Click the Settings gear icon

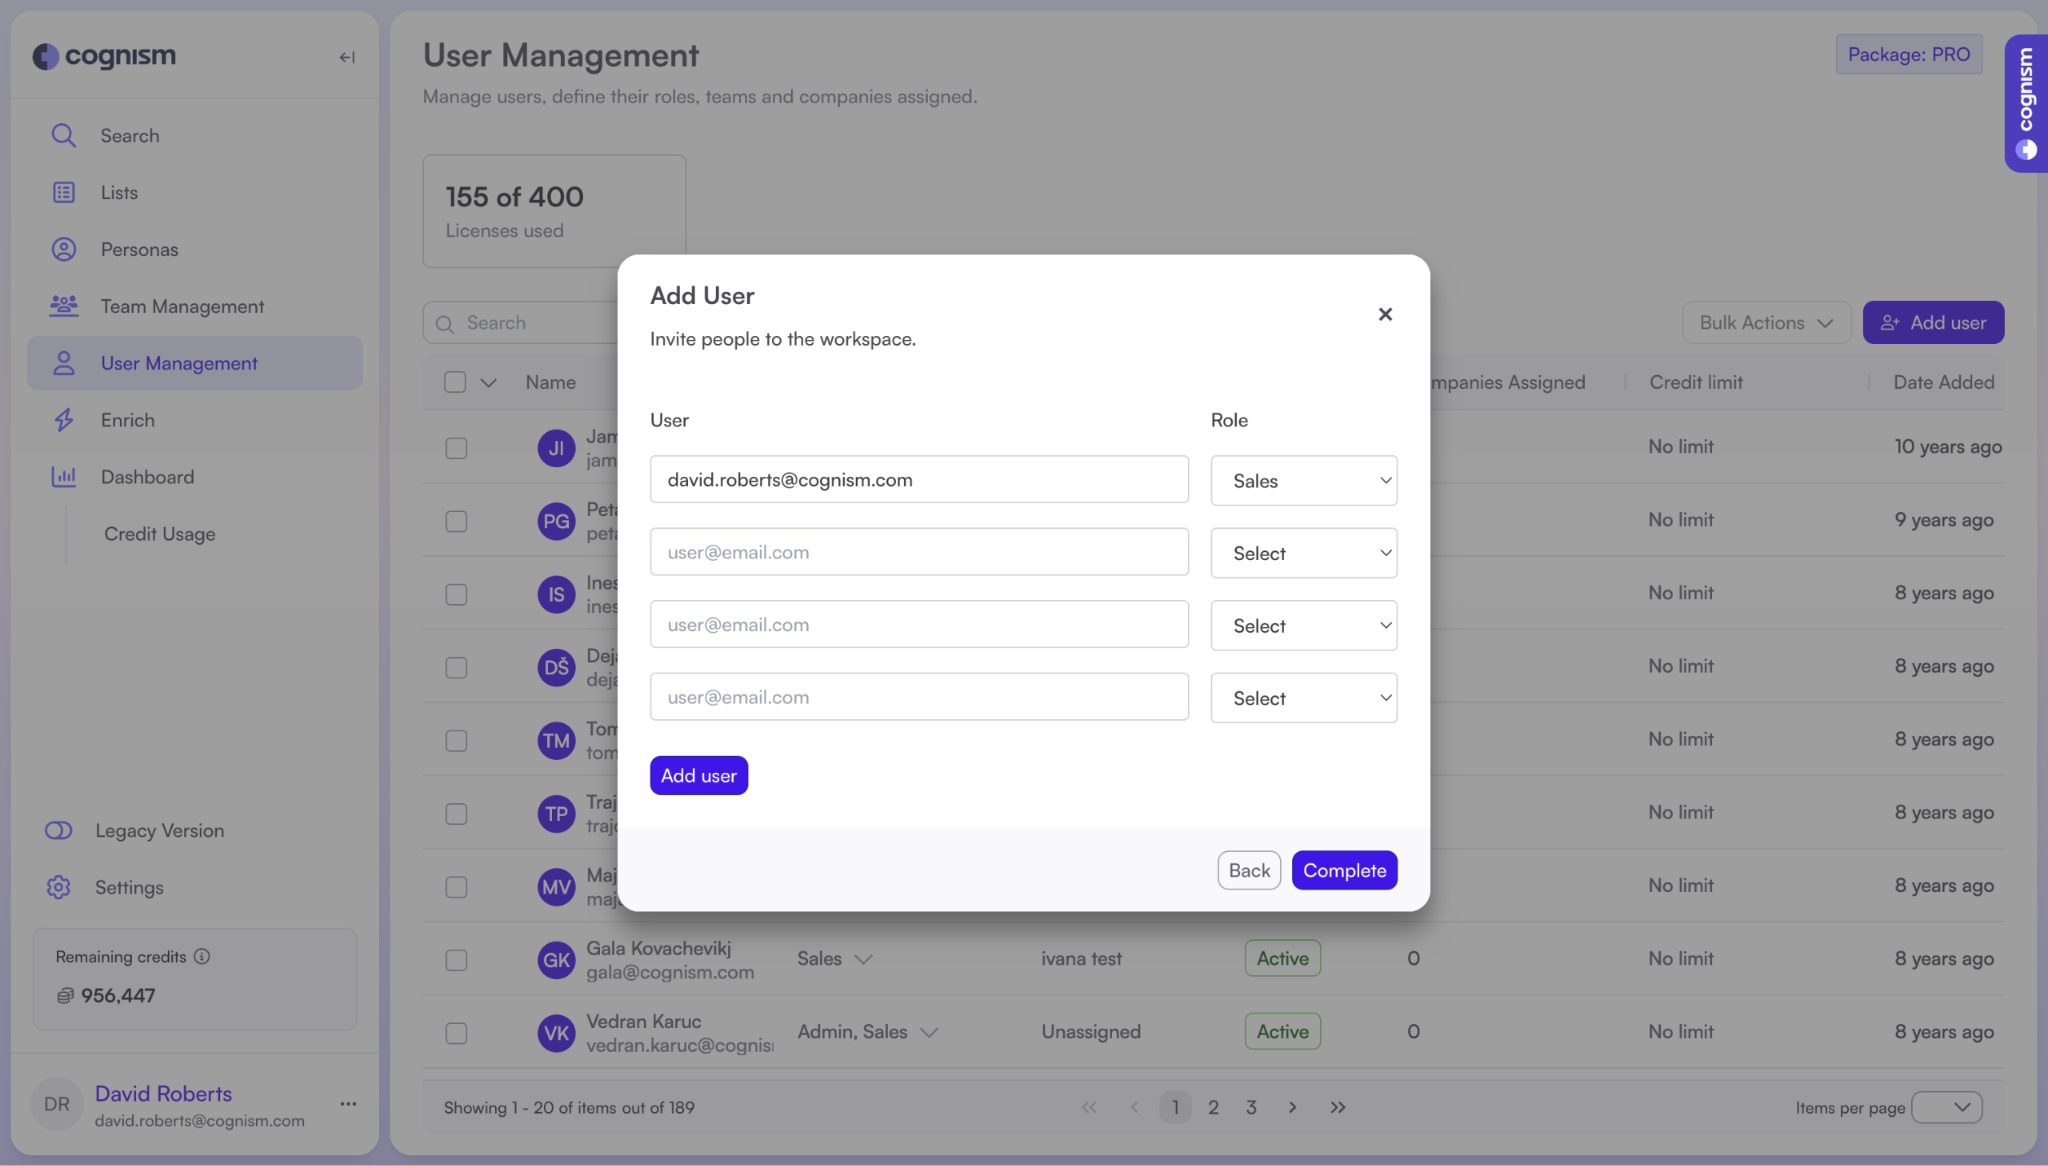(59, 887)
